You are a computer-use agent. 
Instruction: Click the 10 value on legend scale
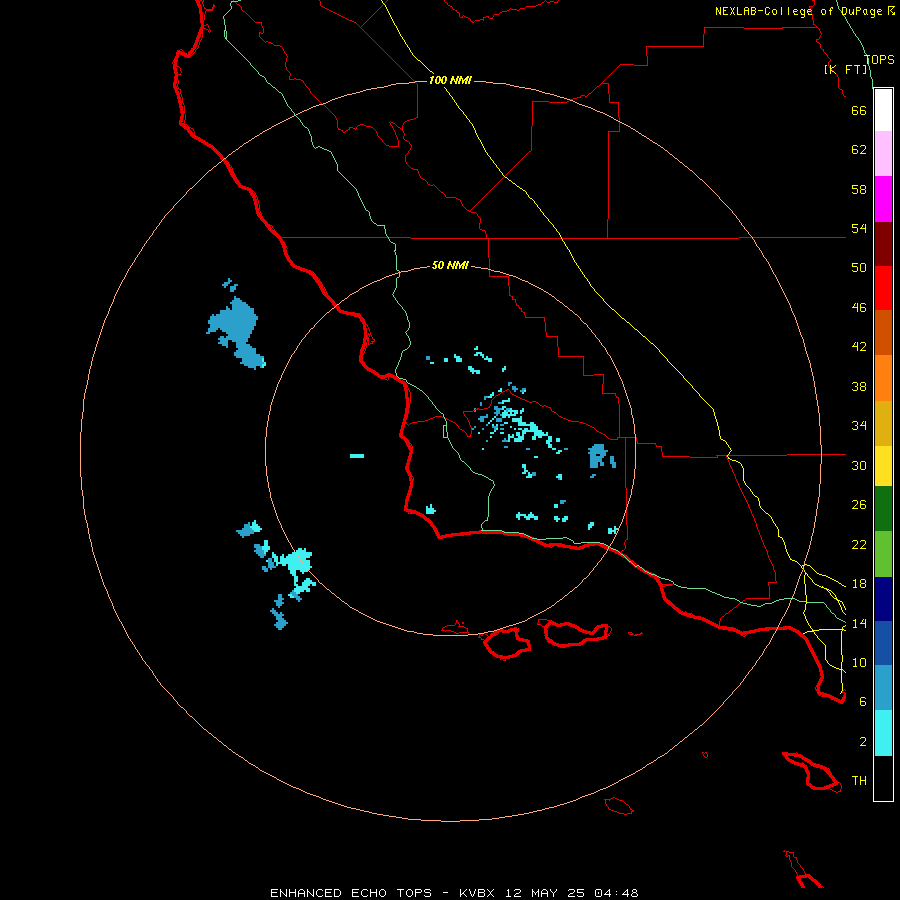(x=859, y=662)
